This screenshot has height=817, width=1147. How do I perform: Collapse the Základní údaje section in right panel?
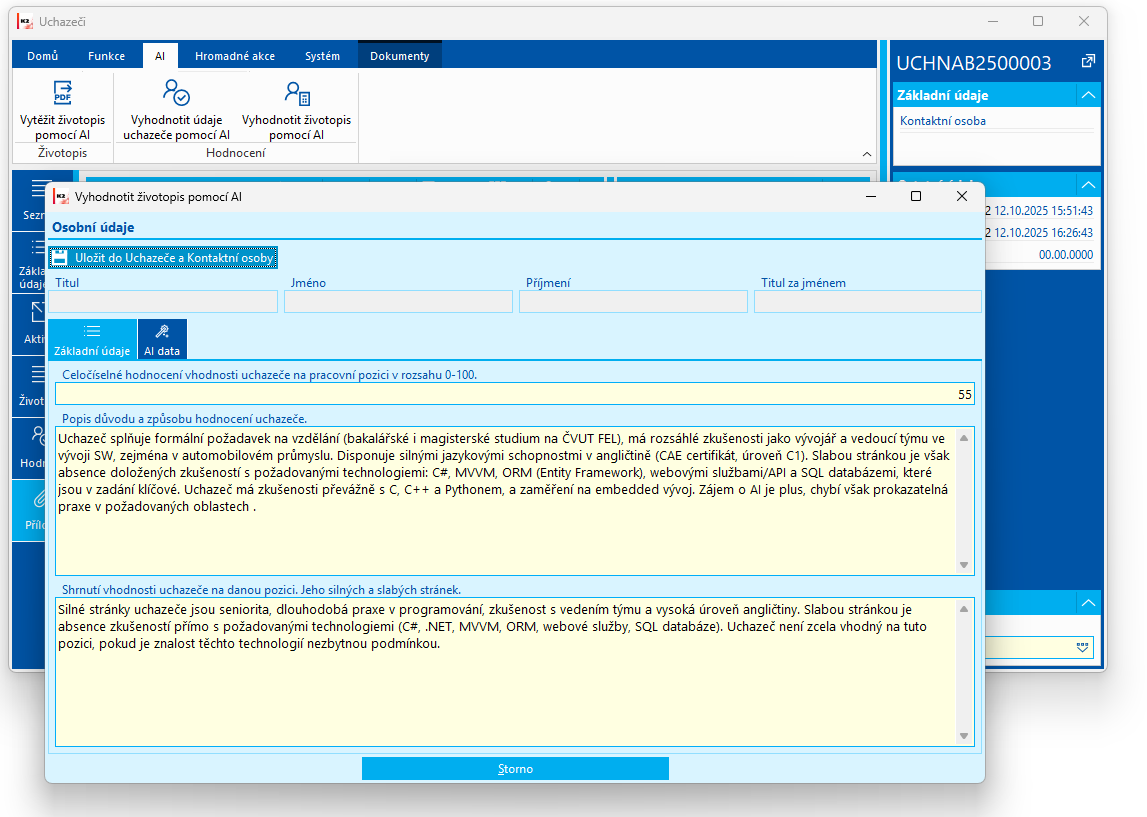tap(1088, 95)
